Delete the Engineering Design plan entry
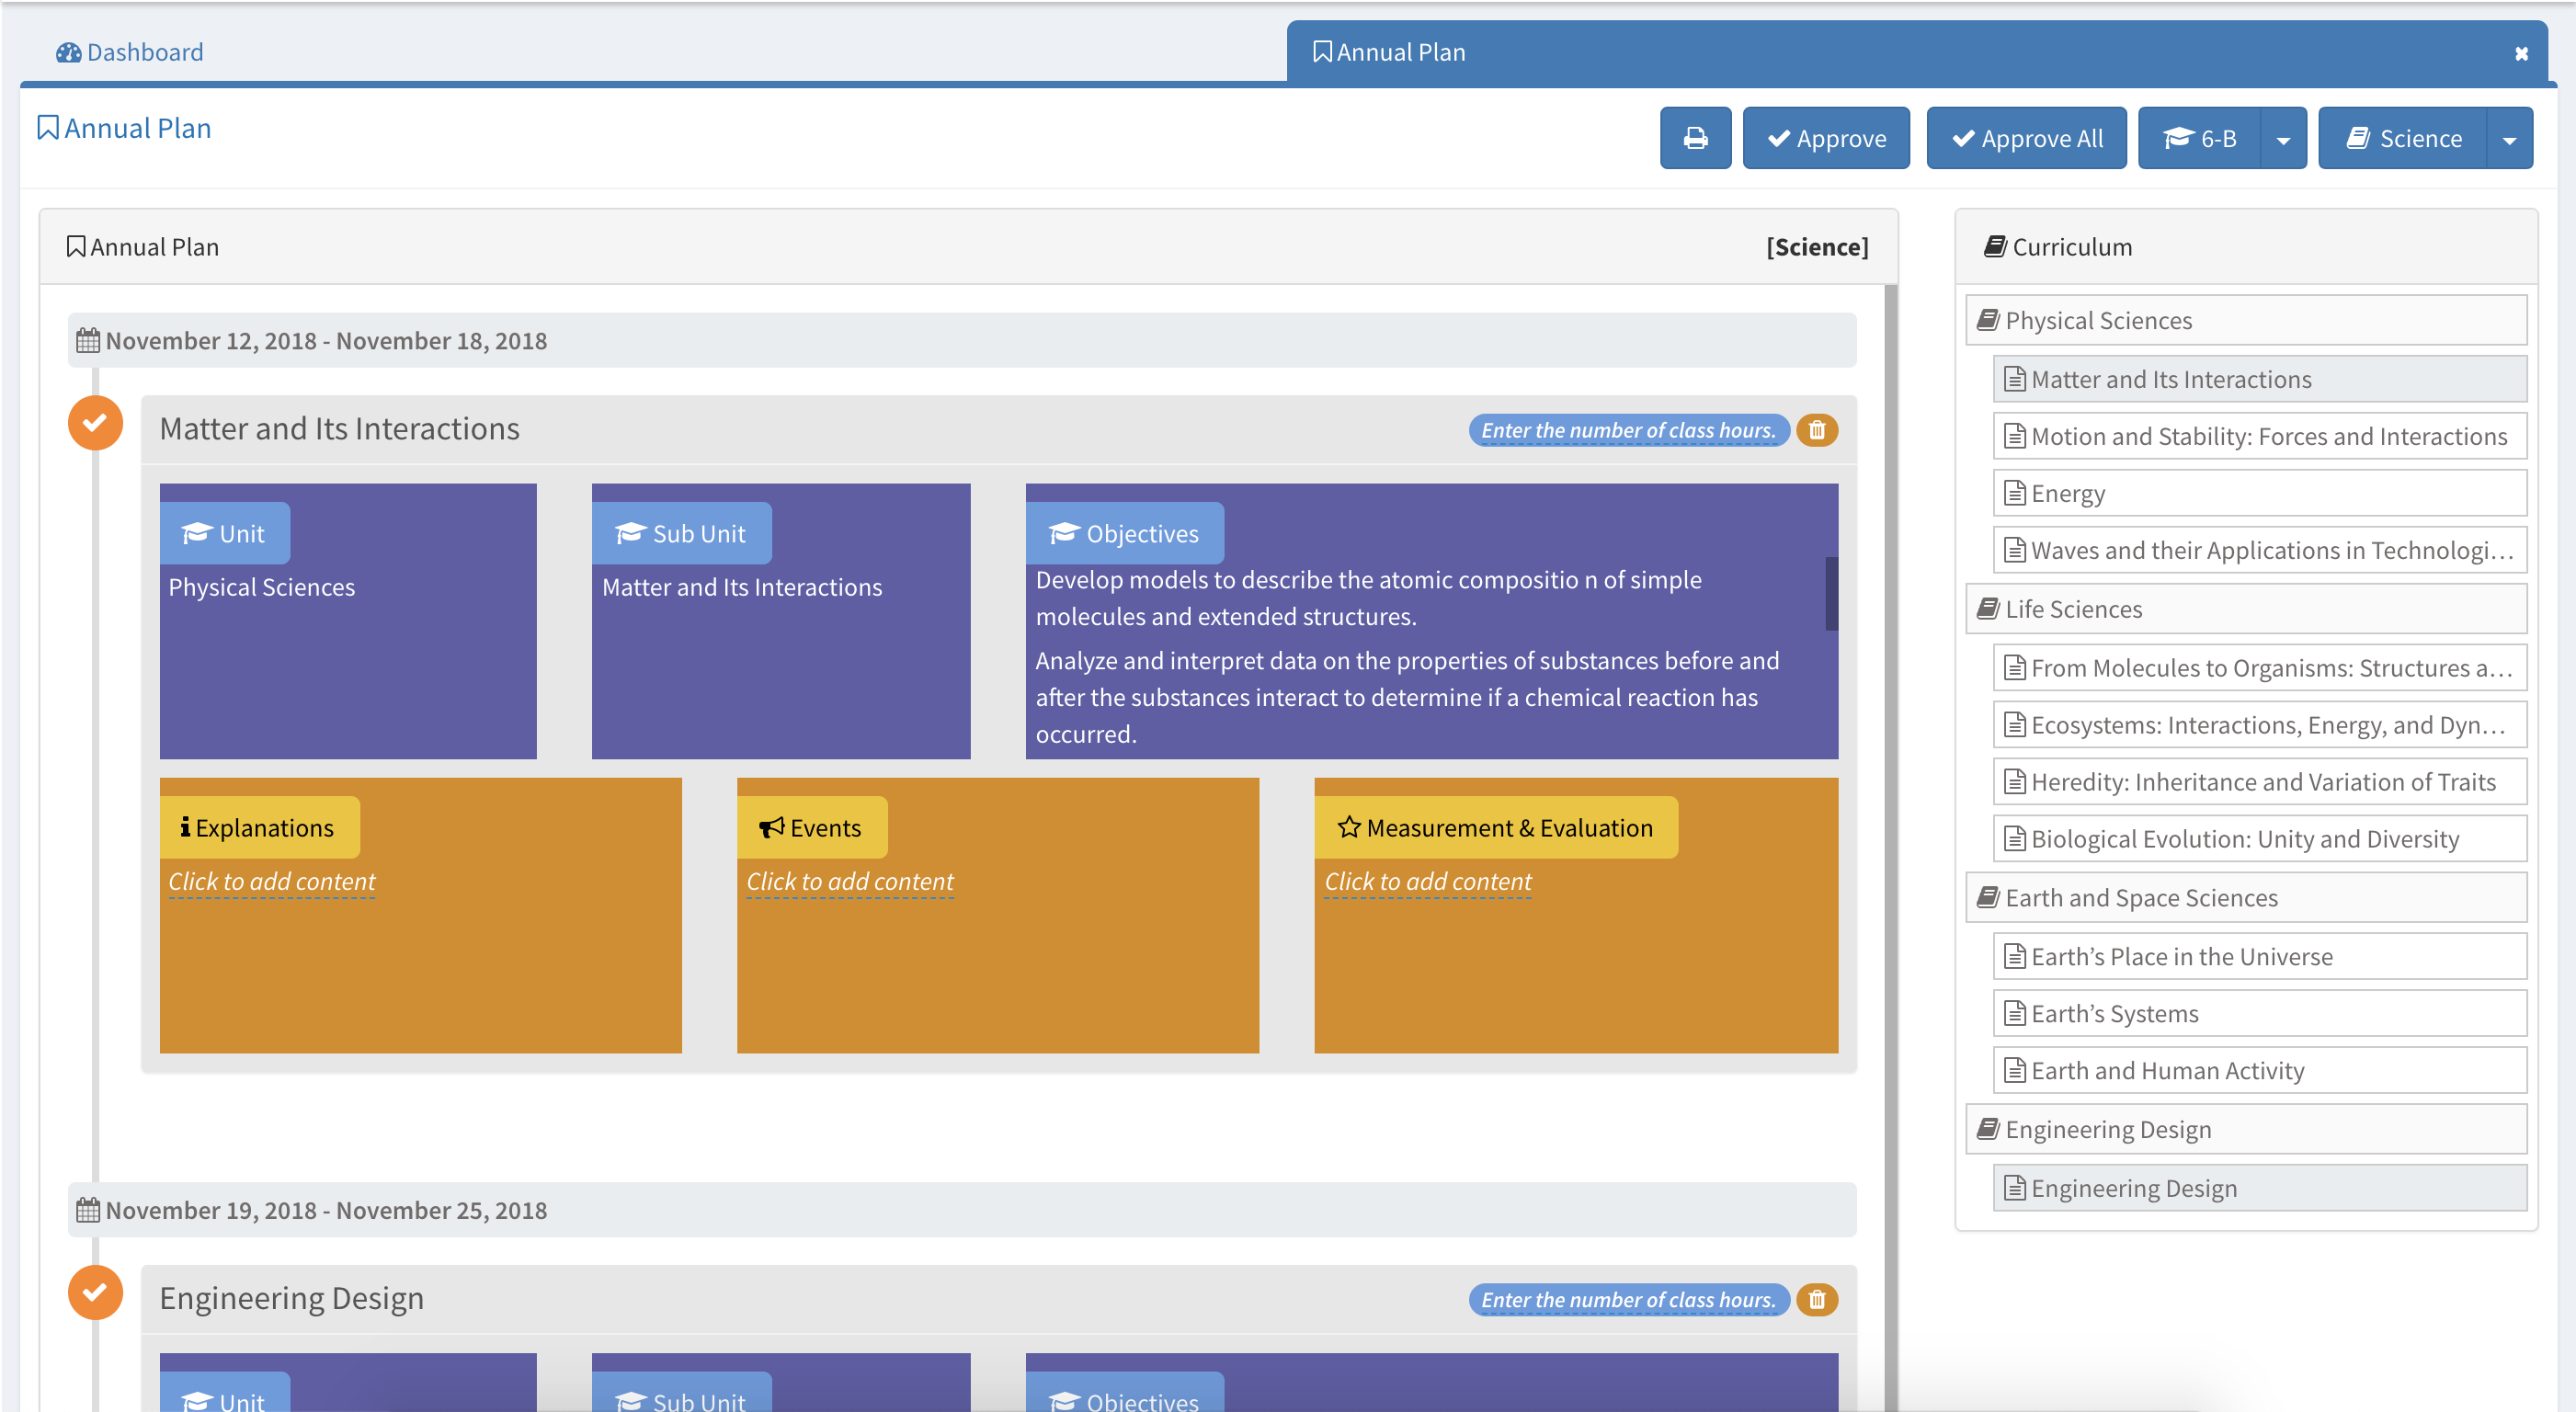Viewport: 2576px width, 1412px height. point(1817,1299)
